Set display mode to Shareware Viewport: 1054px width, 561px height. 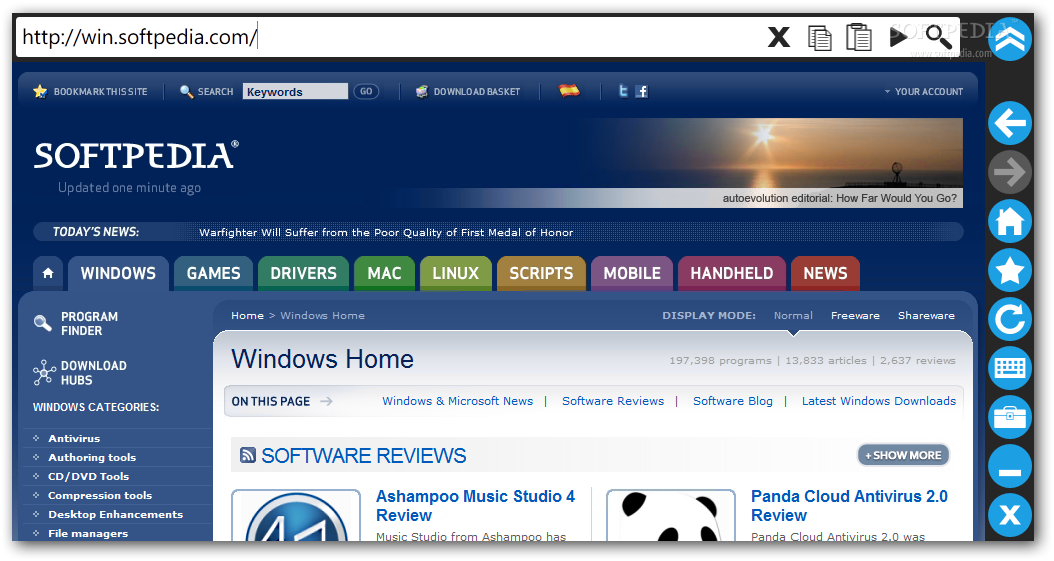pos(926,316)
